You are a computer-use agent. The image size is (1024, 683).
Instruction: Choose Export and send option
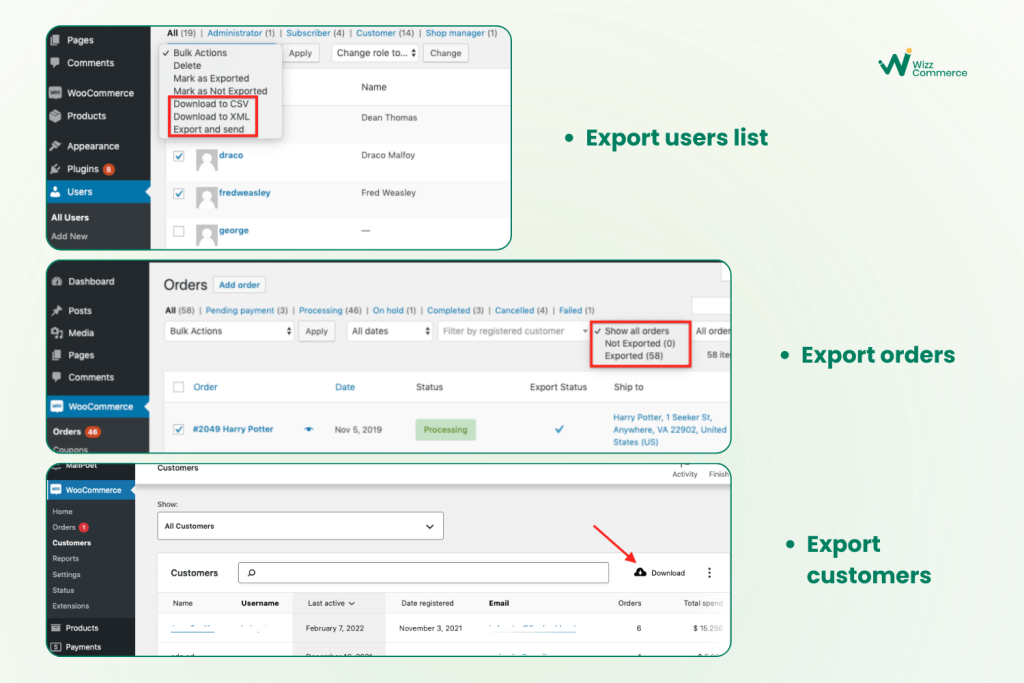(x=208, y=129)
